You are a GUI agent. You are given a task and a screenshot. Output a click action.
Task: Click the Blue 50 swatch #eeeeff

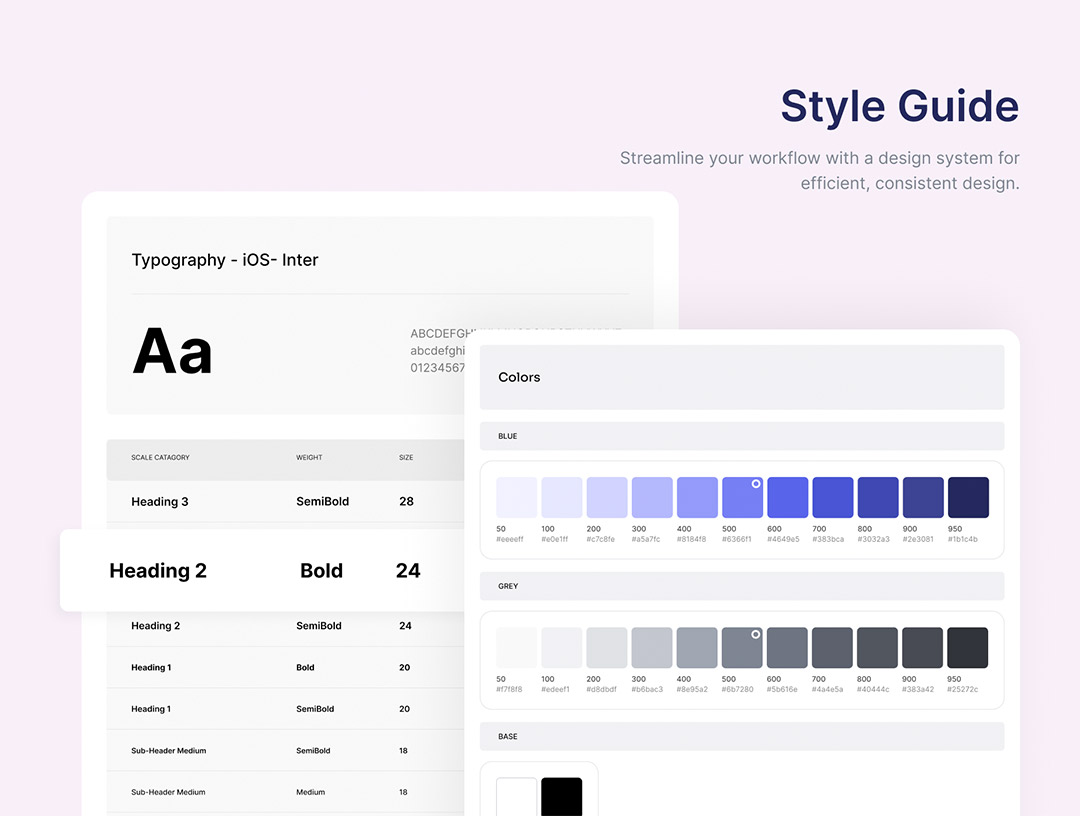click(x=516, y=497)
